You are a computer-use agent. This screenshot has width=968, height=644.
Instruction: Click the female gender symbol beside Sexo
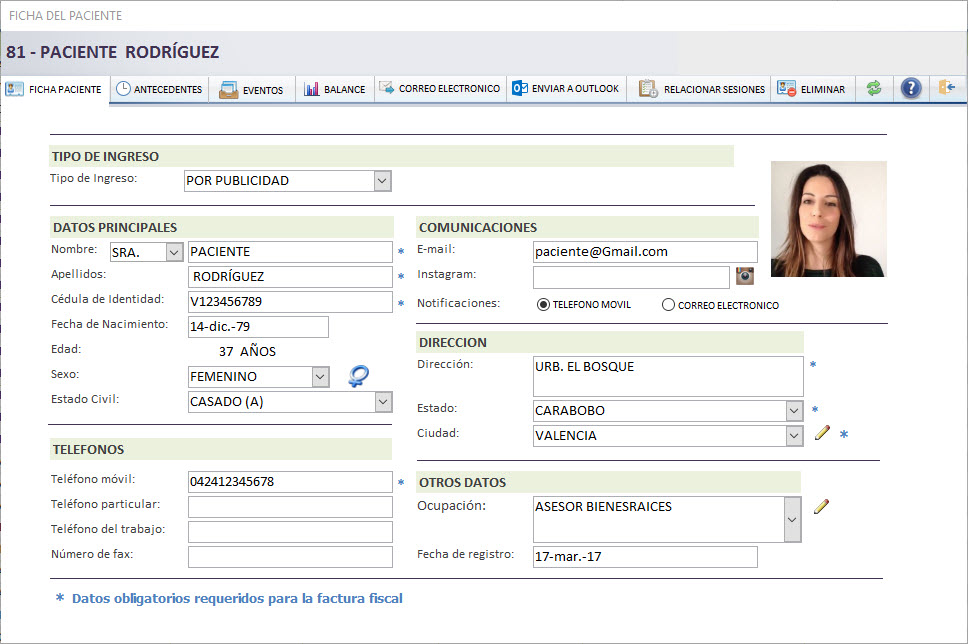358,374
